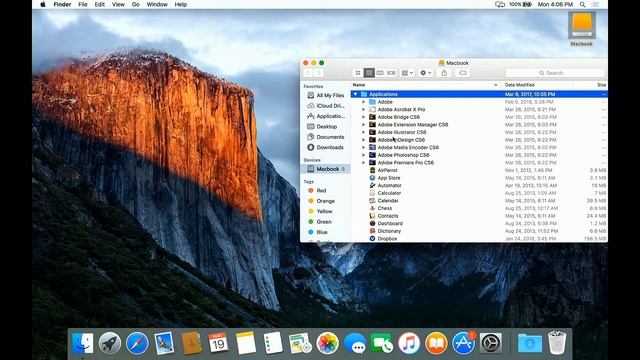Expand Adobe Premiere Pro CS6 folder
Viewport: 640px width, 360px height.
pyautogui.click(x=363, y=162)
